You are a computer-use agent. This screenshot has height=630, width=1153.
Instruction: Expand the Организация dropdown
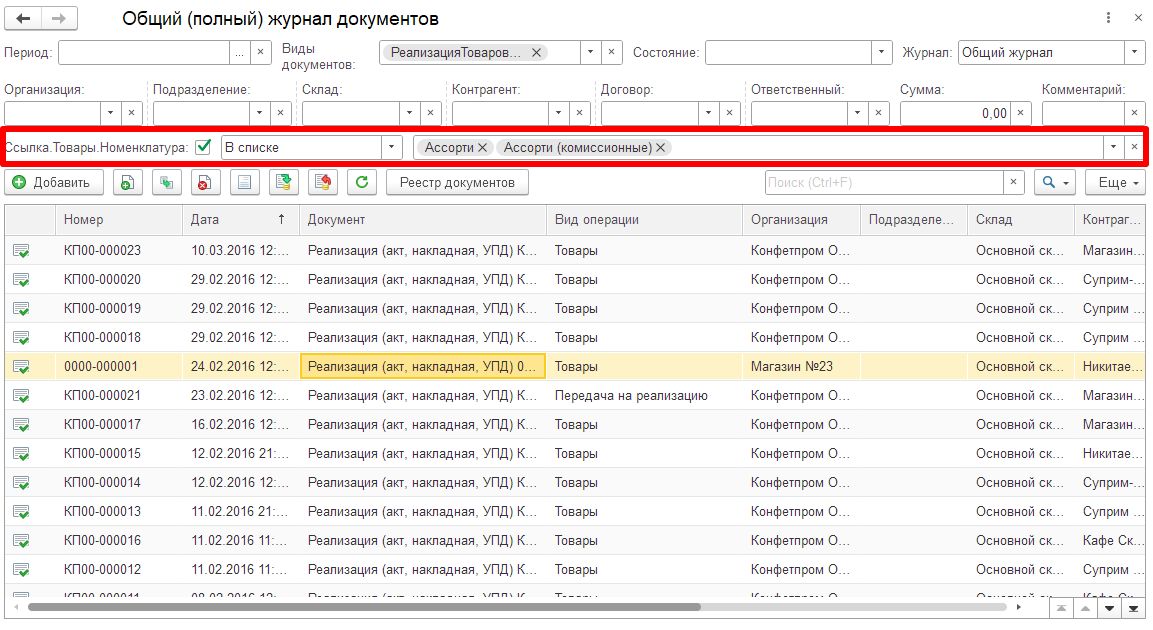[x=110, y=113]
